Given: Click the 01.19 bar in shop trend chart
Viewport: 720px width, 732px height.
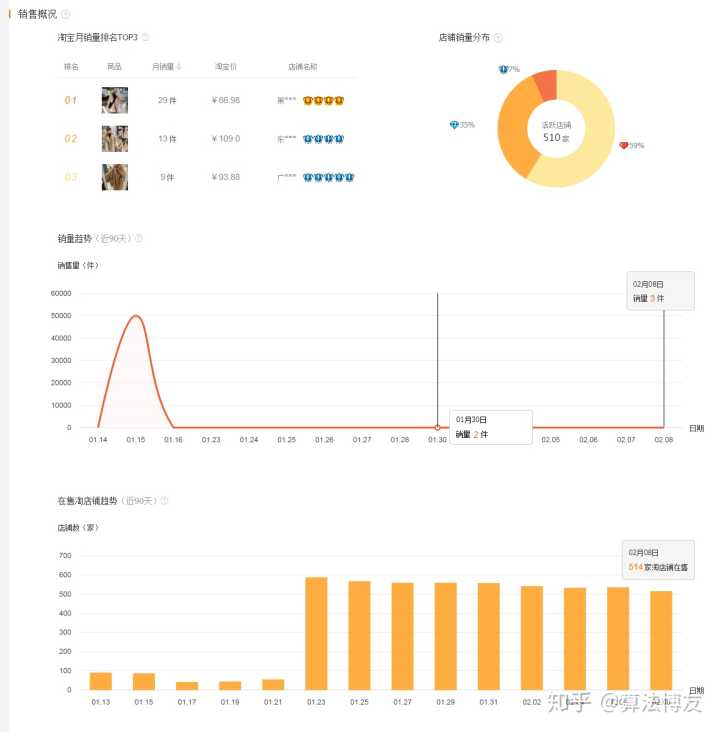Looking at the screenshot, I should [x=230, y=686].
